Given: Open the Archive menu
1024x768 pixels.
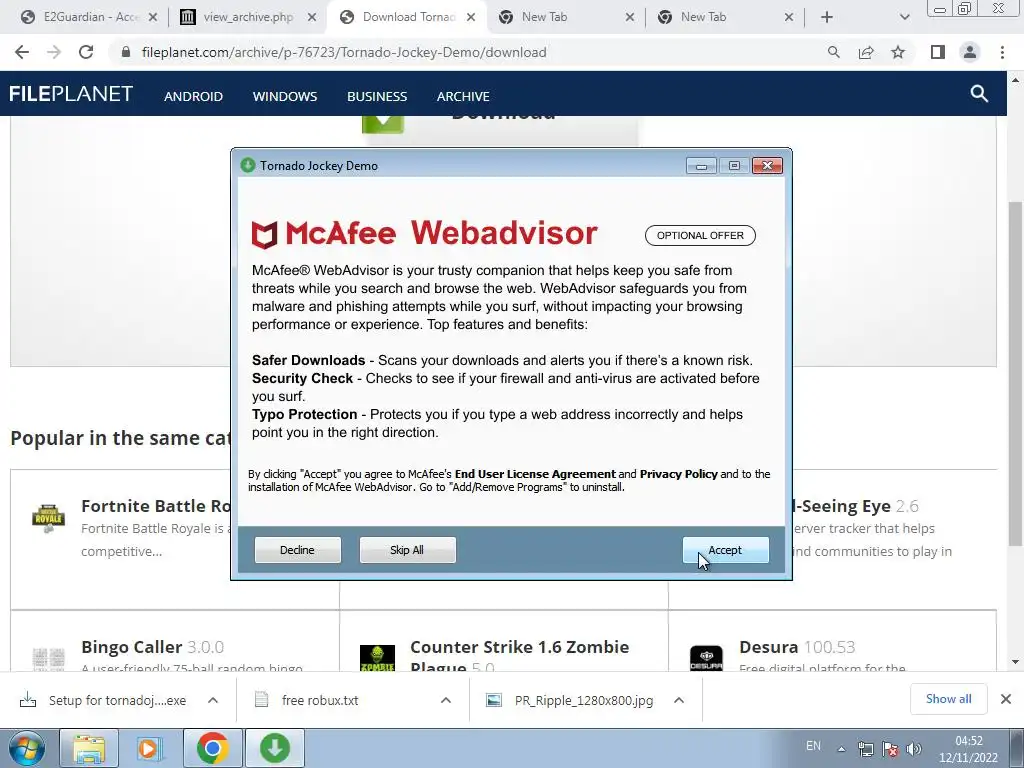Looking at the screenshot, I should click(x=463, y=97).
